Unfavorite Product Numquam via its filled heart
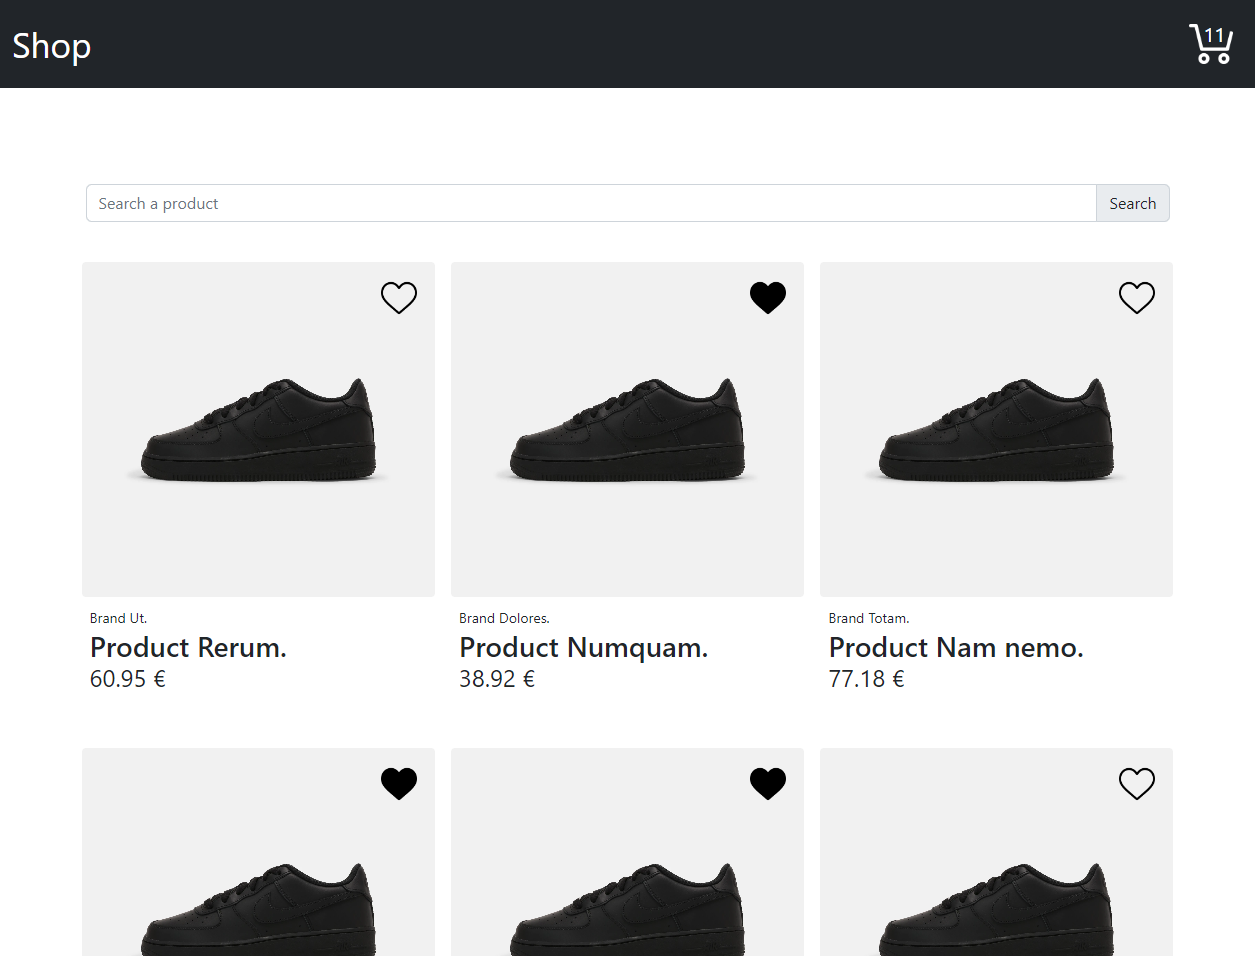 [768, 297]
